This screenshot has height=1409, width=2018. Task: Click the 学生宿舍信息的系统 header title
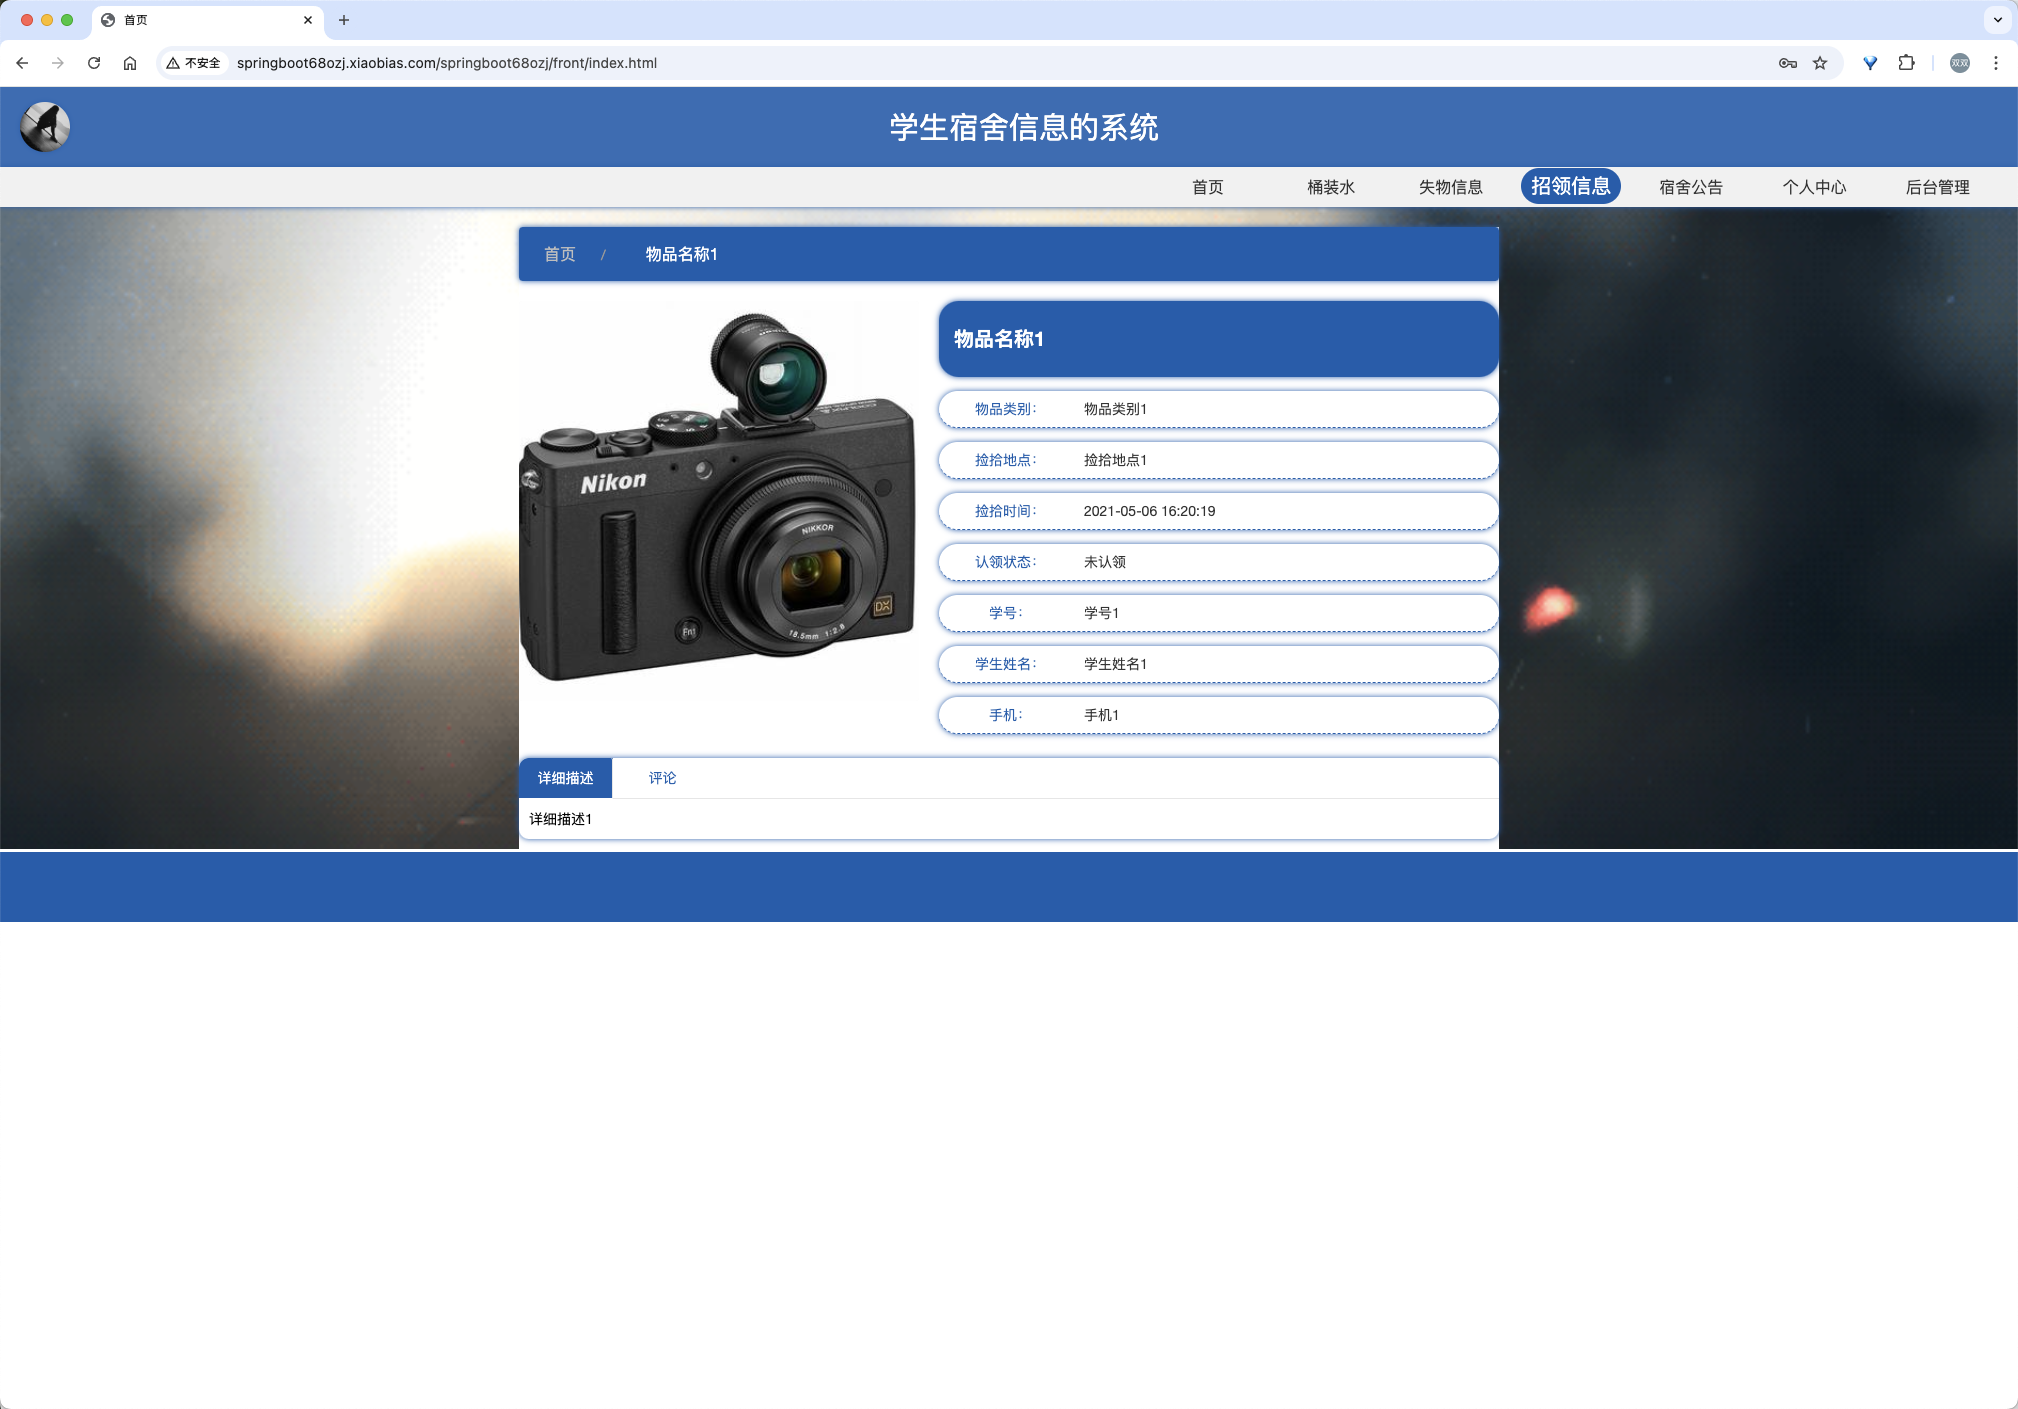coord(1024,127)
